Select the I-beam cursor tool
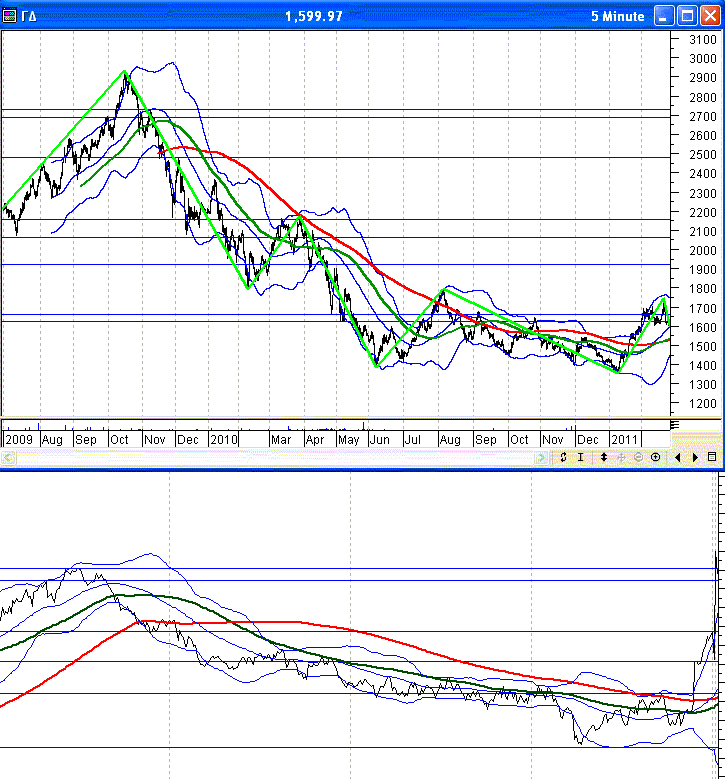Screen dimensions: 725x779 tap(580, 457)
